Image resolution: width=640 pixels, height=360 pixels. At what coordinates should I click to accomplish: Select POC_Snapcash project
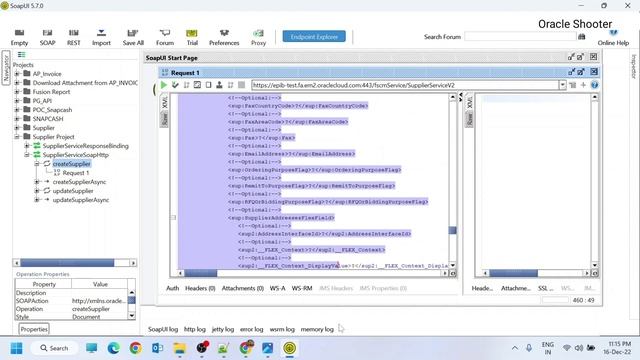coord(52,110)
